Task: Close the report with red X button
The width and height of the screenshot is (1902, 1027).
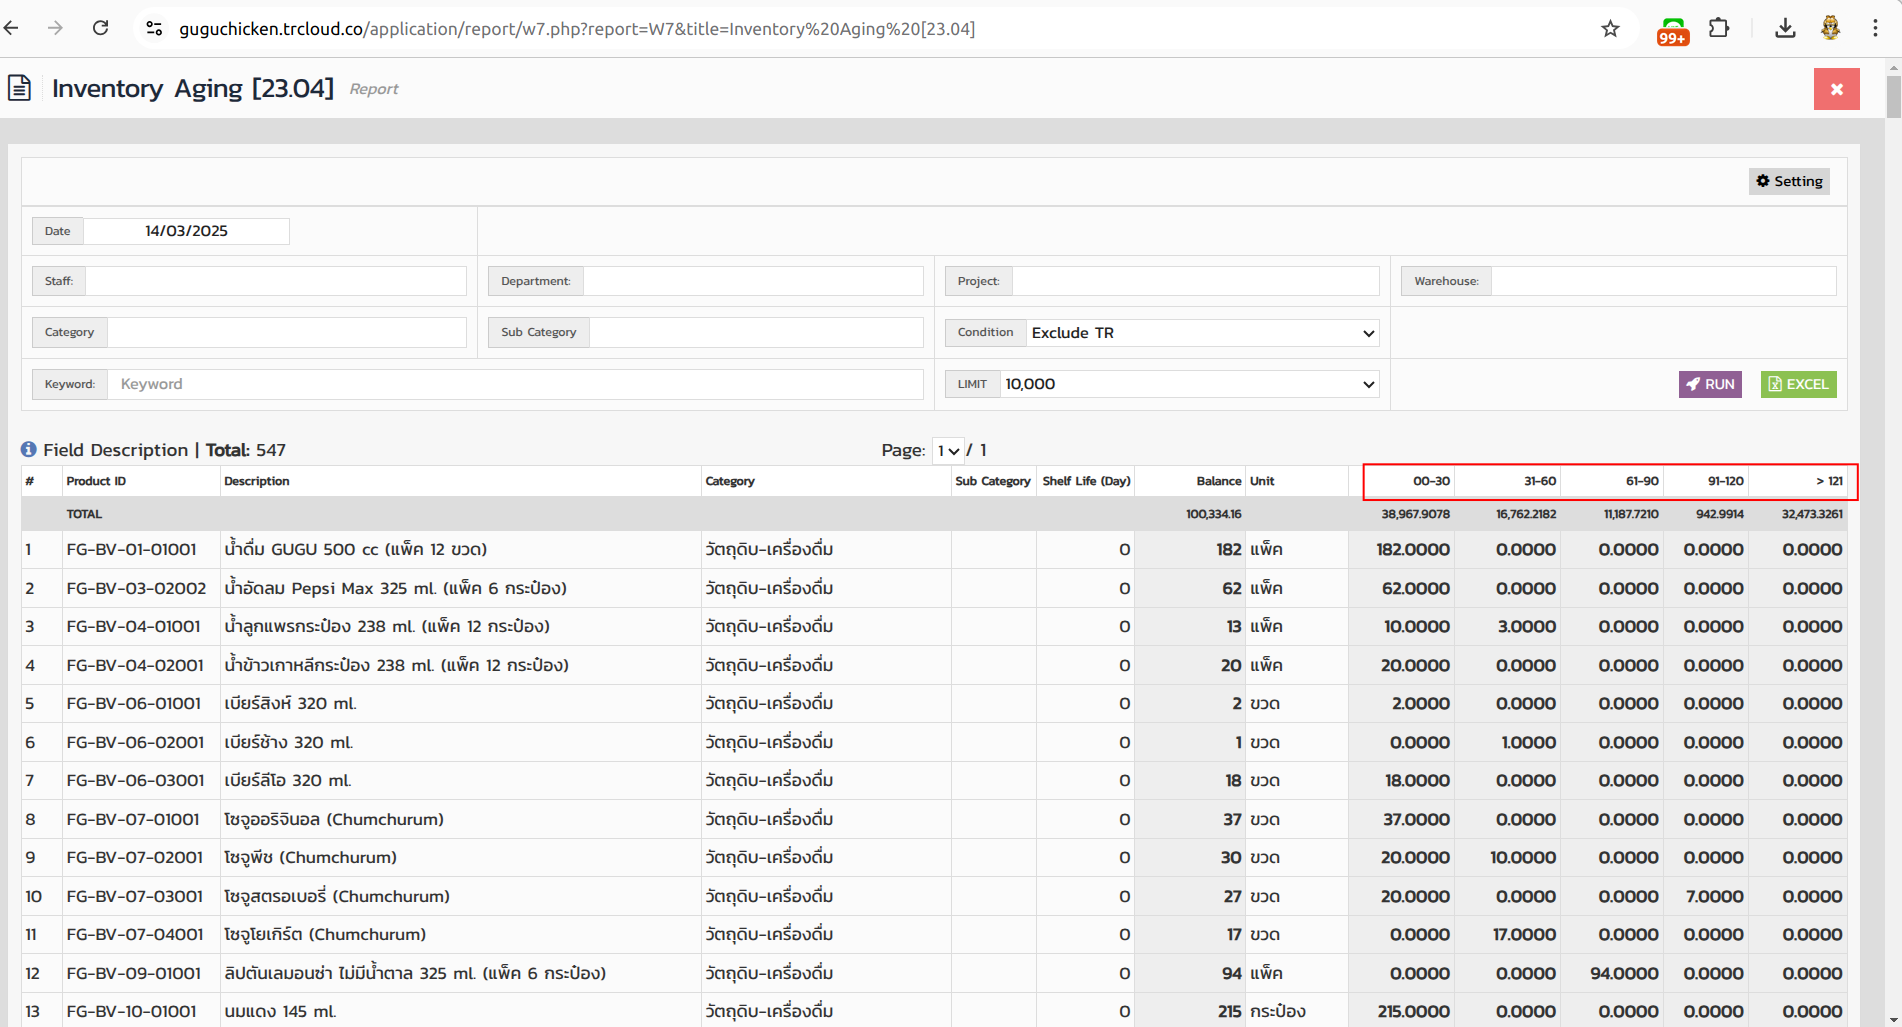Action: pyautogui.click(x=1836, y=89)
